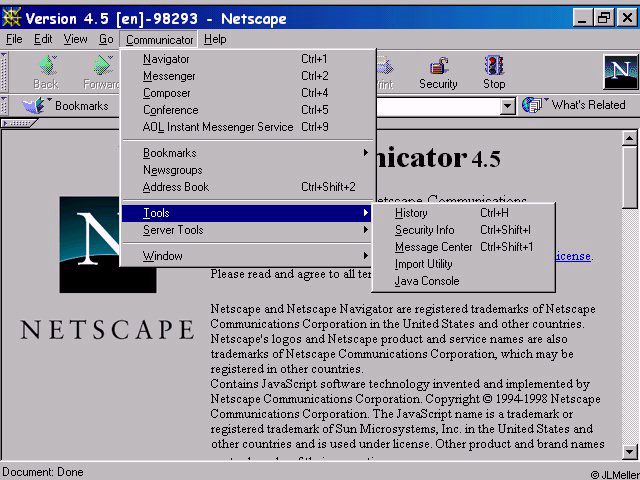The image size is (640, 480).
Task: Click inside the location input field
Action: [x=438, y=107]
